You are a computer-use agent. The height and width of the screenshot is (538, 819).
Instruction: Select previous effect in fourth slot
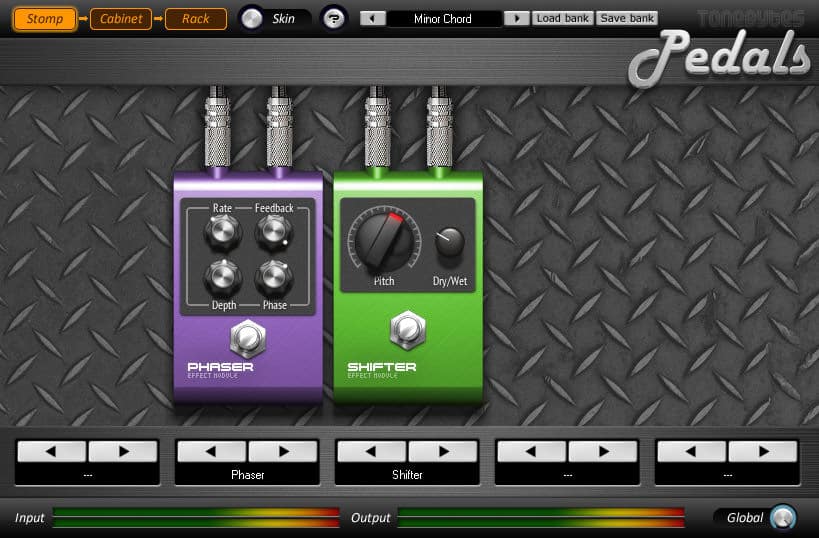pos(531,451)
